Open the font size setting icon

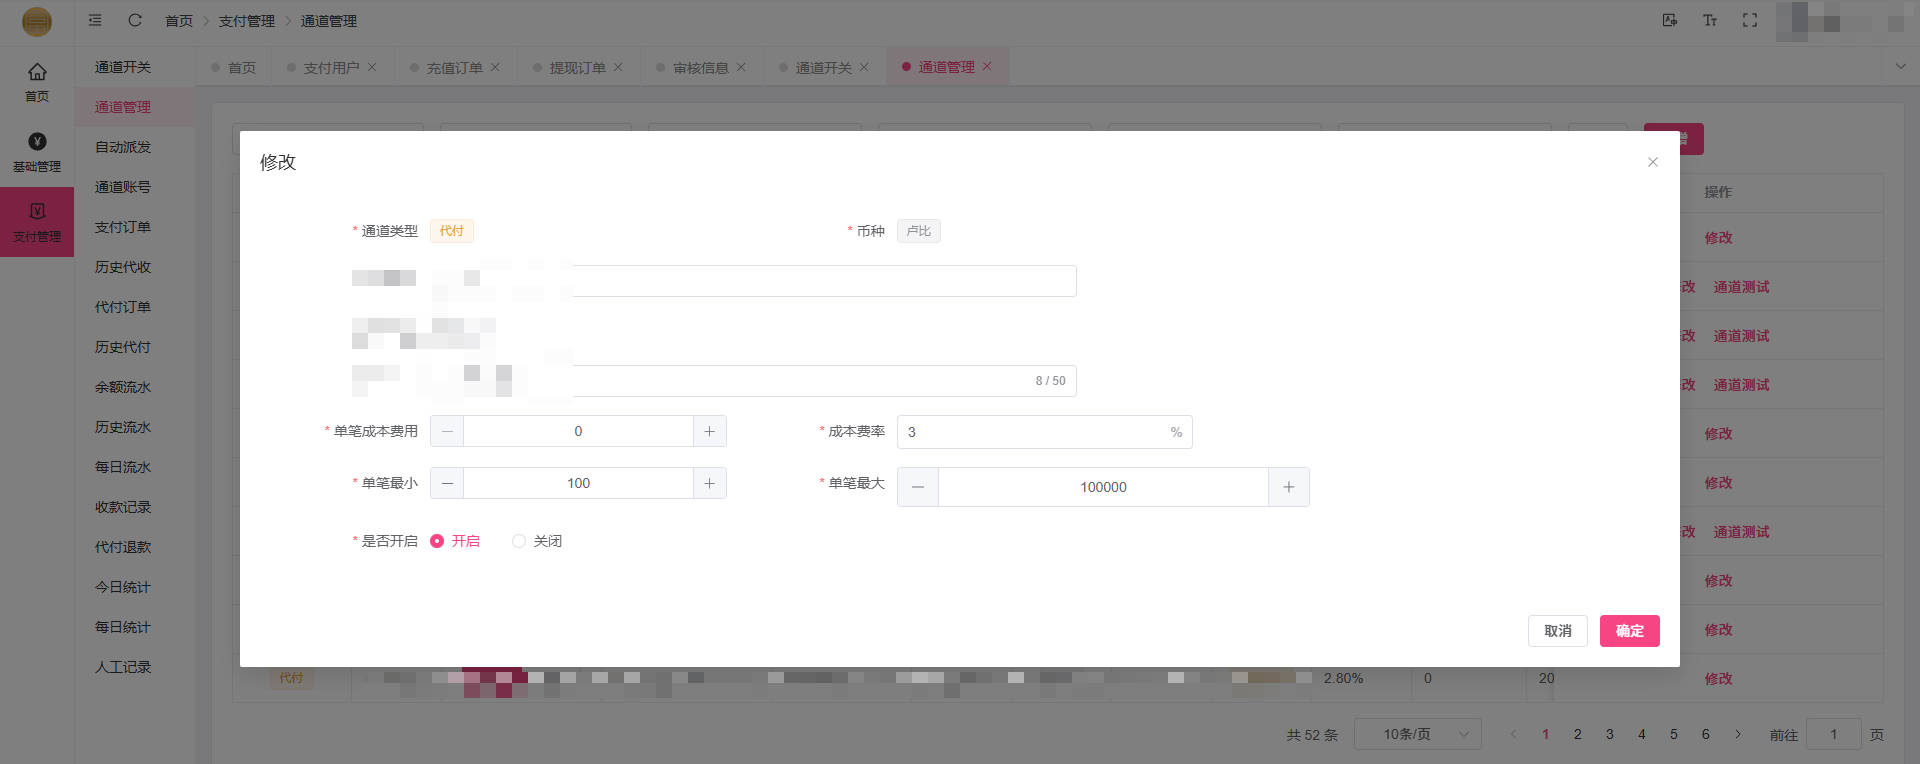(x=1710, y=20)
